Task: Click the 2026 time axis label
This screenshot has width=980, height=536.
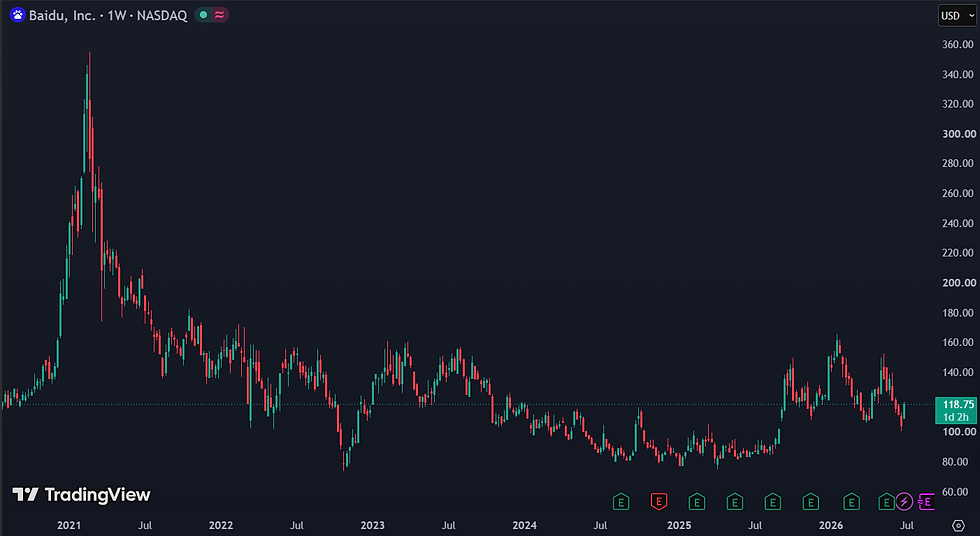Action: (x=831, y=525)
